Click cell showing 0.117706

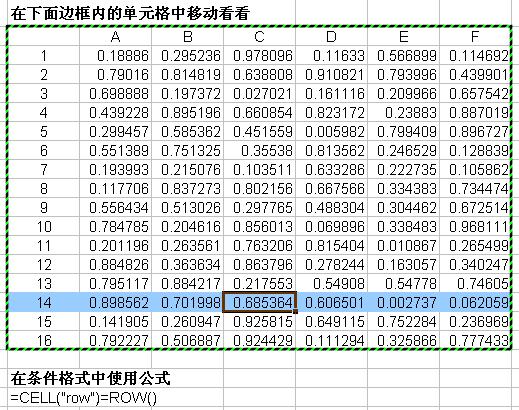116,188
